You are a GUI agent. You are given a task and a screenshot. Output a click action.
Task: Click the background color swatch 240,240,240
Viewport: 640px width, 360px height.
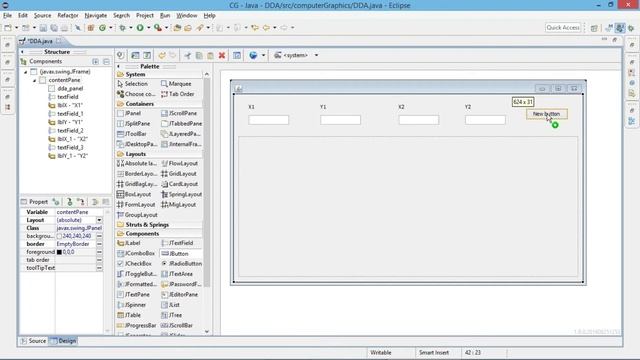coord(59,236)
